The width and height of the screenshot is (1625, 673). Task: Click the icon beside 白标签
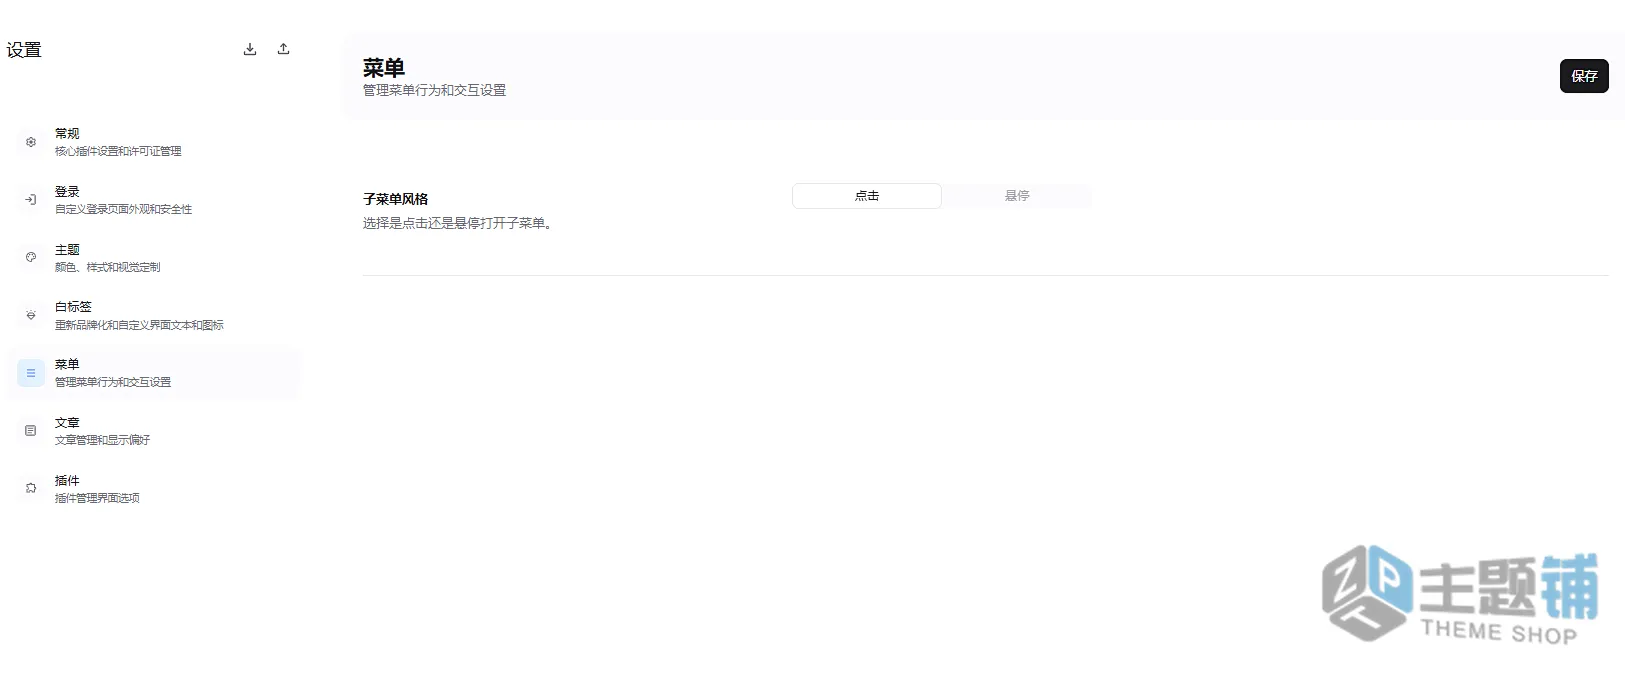[31, 315]
